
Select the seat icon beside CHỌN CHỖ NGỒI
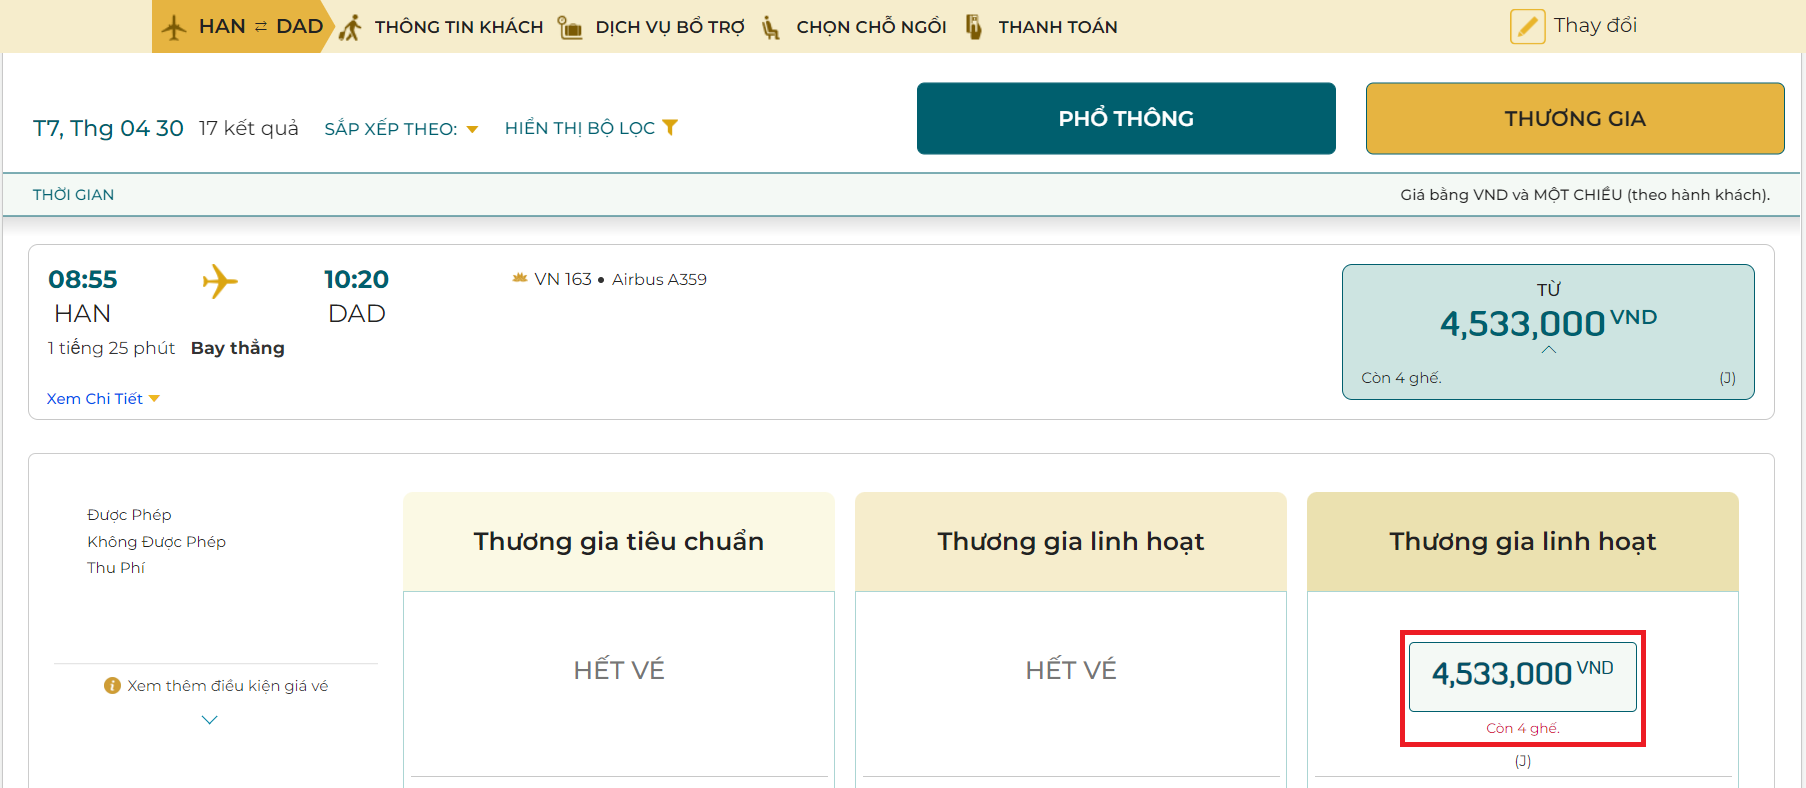click(x=768, y=26)
